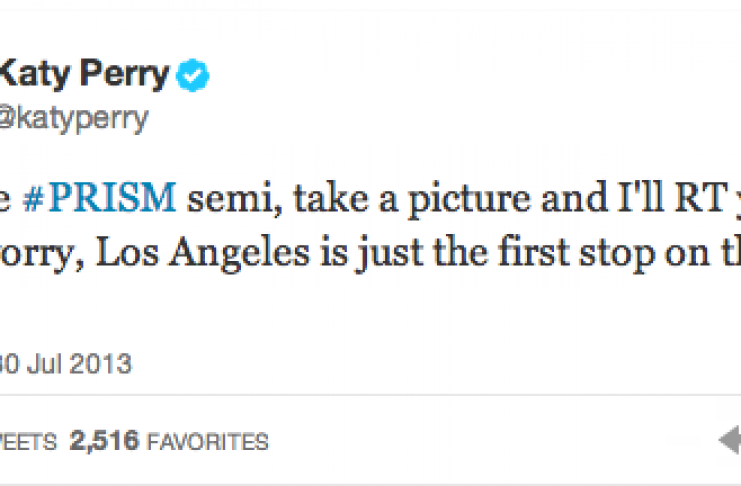Click the reply arrow icon

click(x=729, y=440)
